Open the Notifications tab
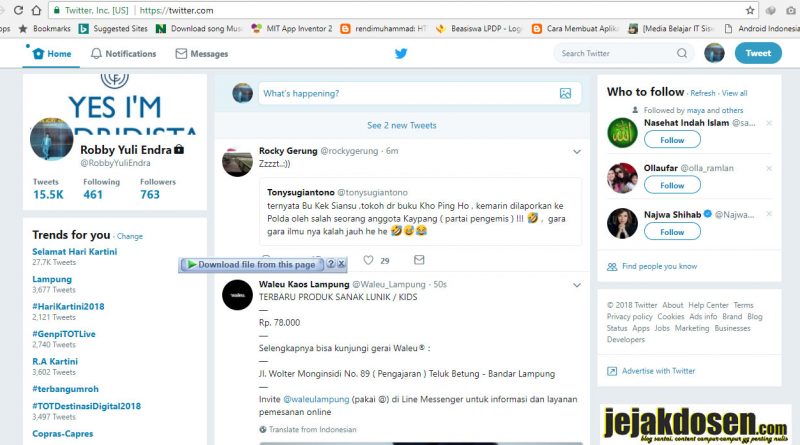The image size is (800, 445). click(x=123, y=54)
